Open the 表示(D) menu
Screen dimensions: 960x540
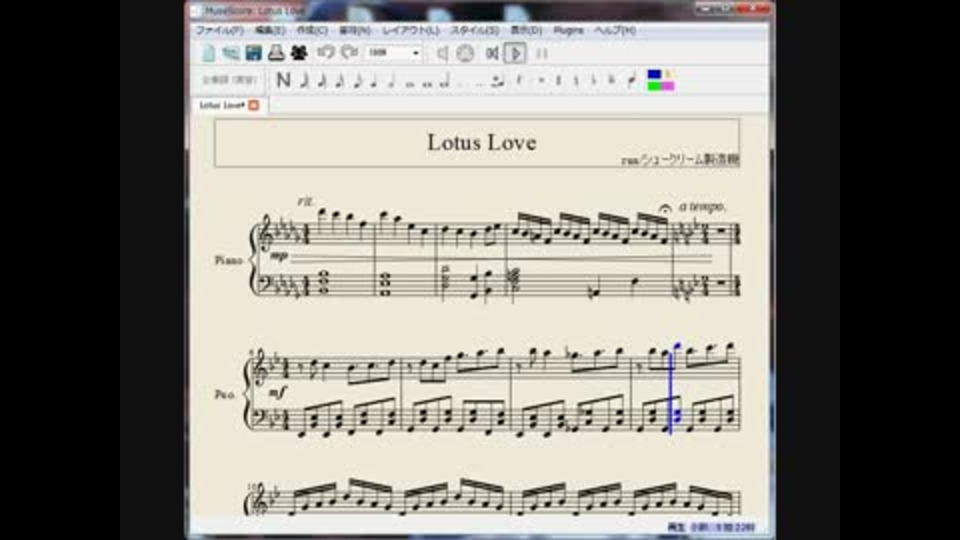tap(526, 30)
